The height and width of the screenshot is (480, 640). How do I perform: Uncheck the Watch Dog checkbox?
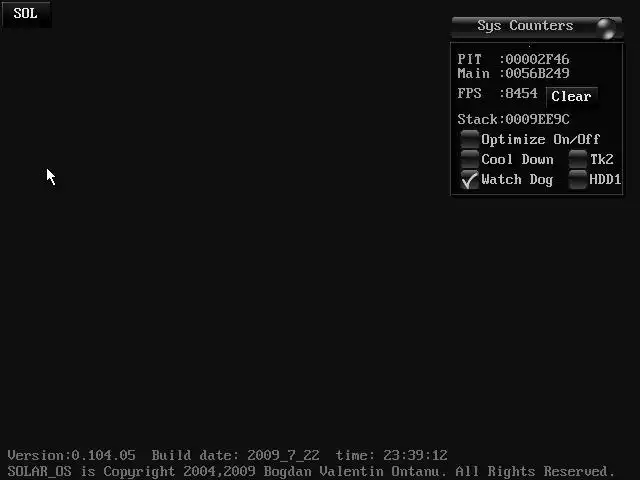[x=469, y=180]
